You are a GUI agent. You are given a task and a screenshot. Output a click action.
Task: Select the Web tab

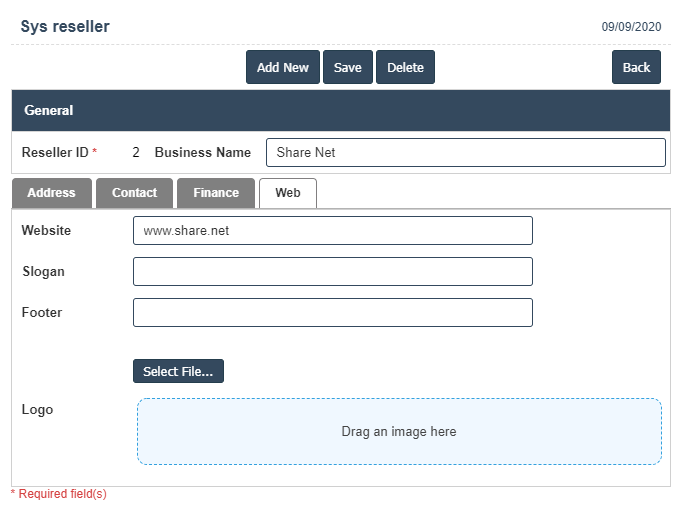pos(287,193)
